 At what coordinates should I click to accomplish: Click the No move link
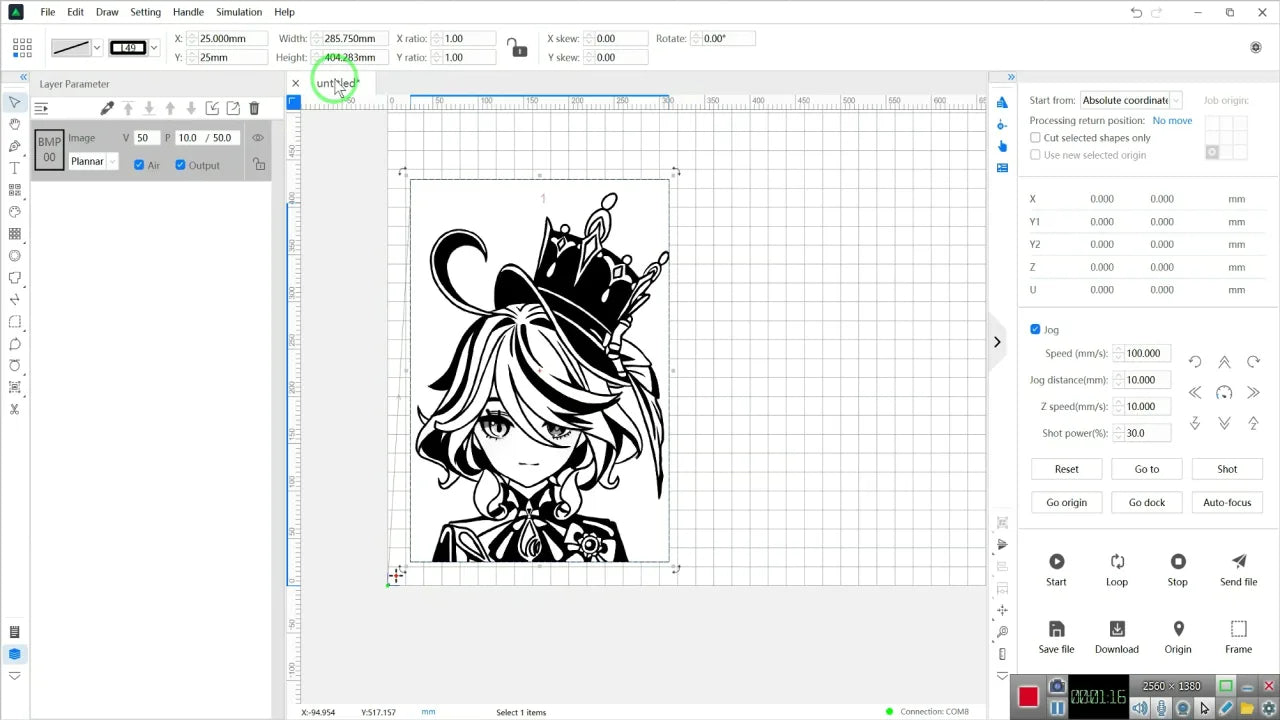point(1172,120)
